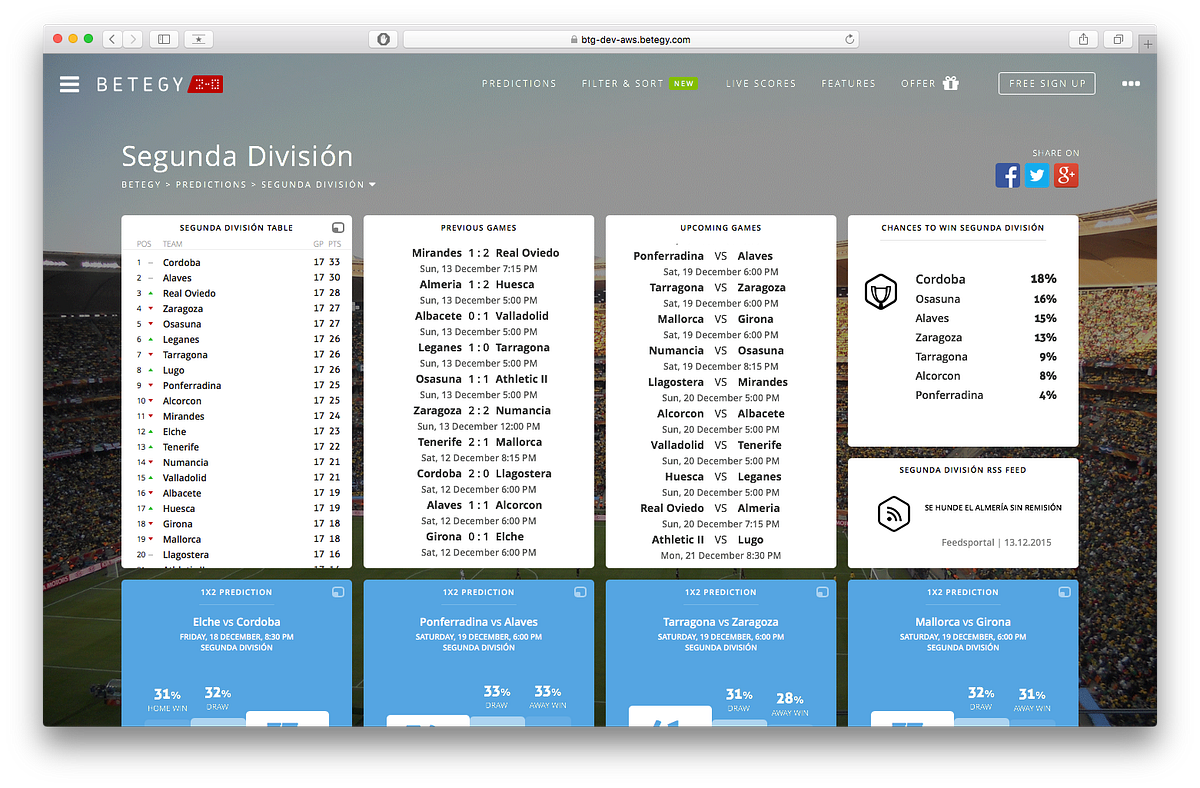Toggle the Safari sidebar button

[164, 39]
